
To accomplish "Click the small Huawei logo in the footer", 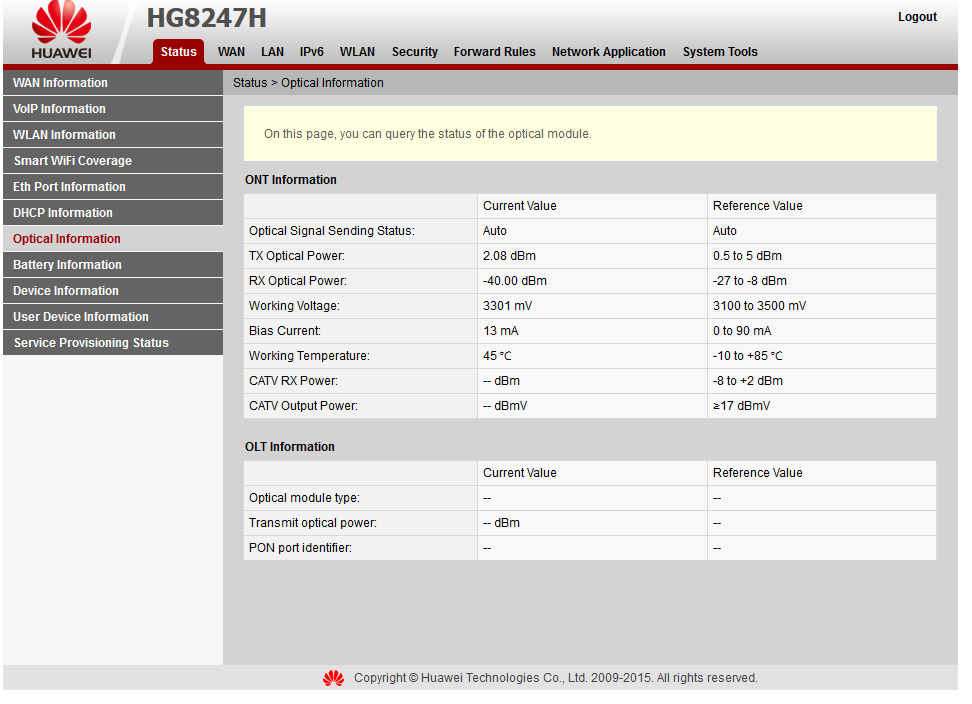I will pos(333,678).
